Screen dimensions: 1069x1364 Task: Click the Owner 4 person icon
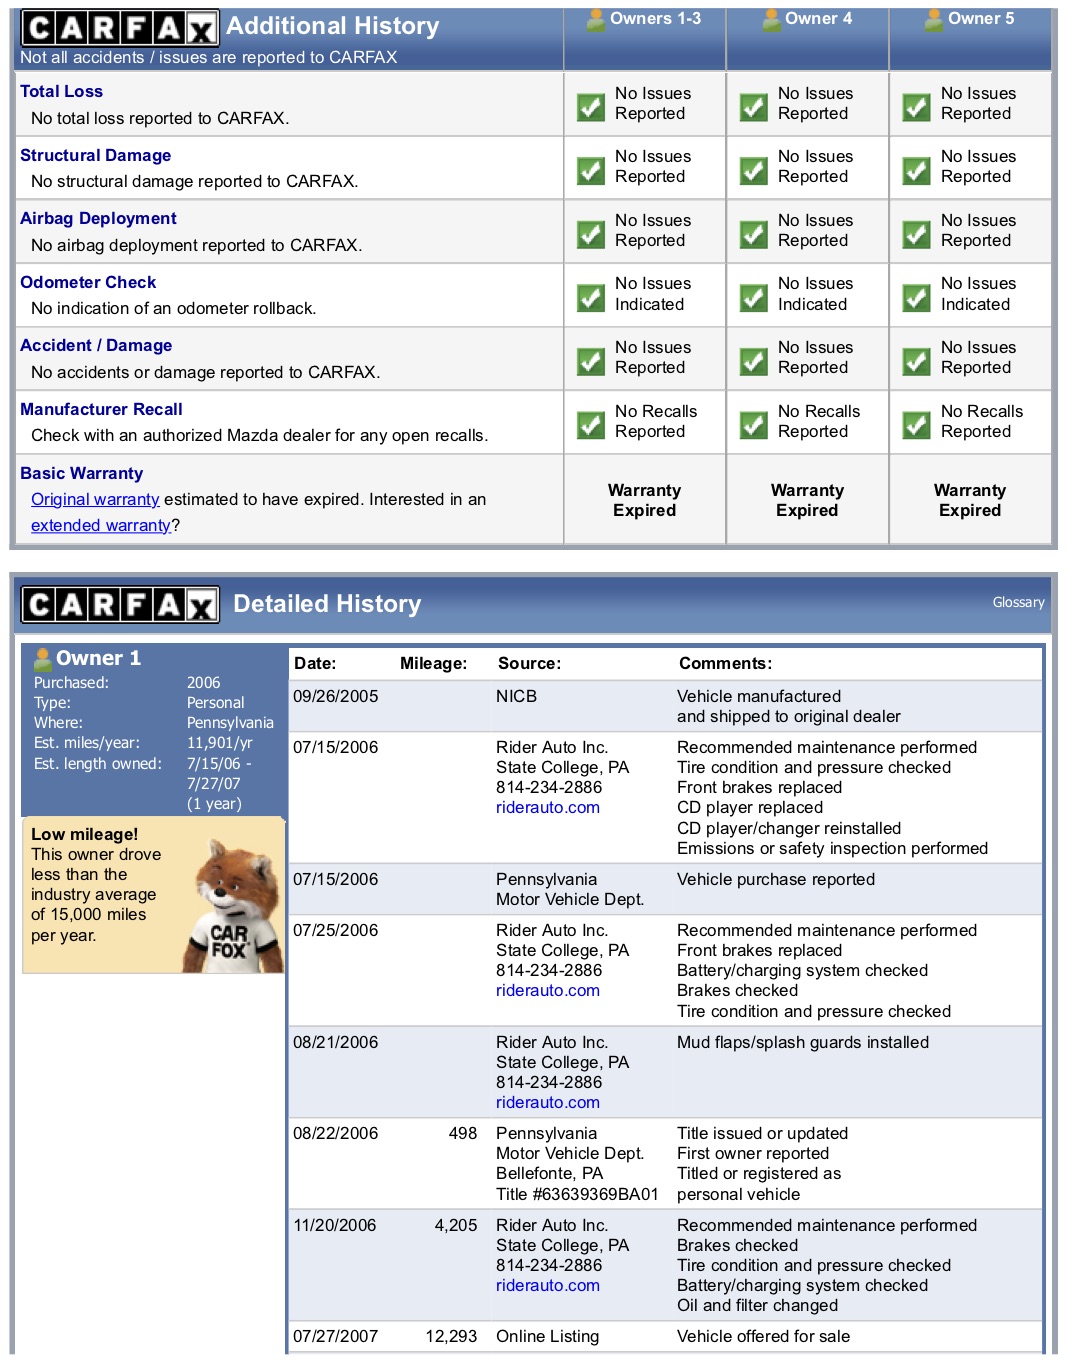(x=772, y=19)
